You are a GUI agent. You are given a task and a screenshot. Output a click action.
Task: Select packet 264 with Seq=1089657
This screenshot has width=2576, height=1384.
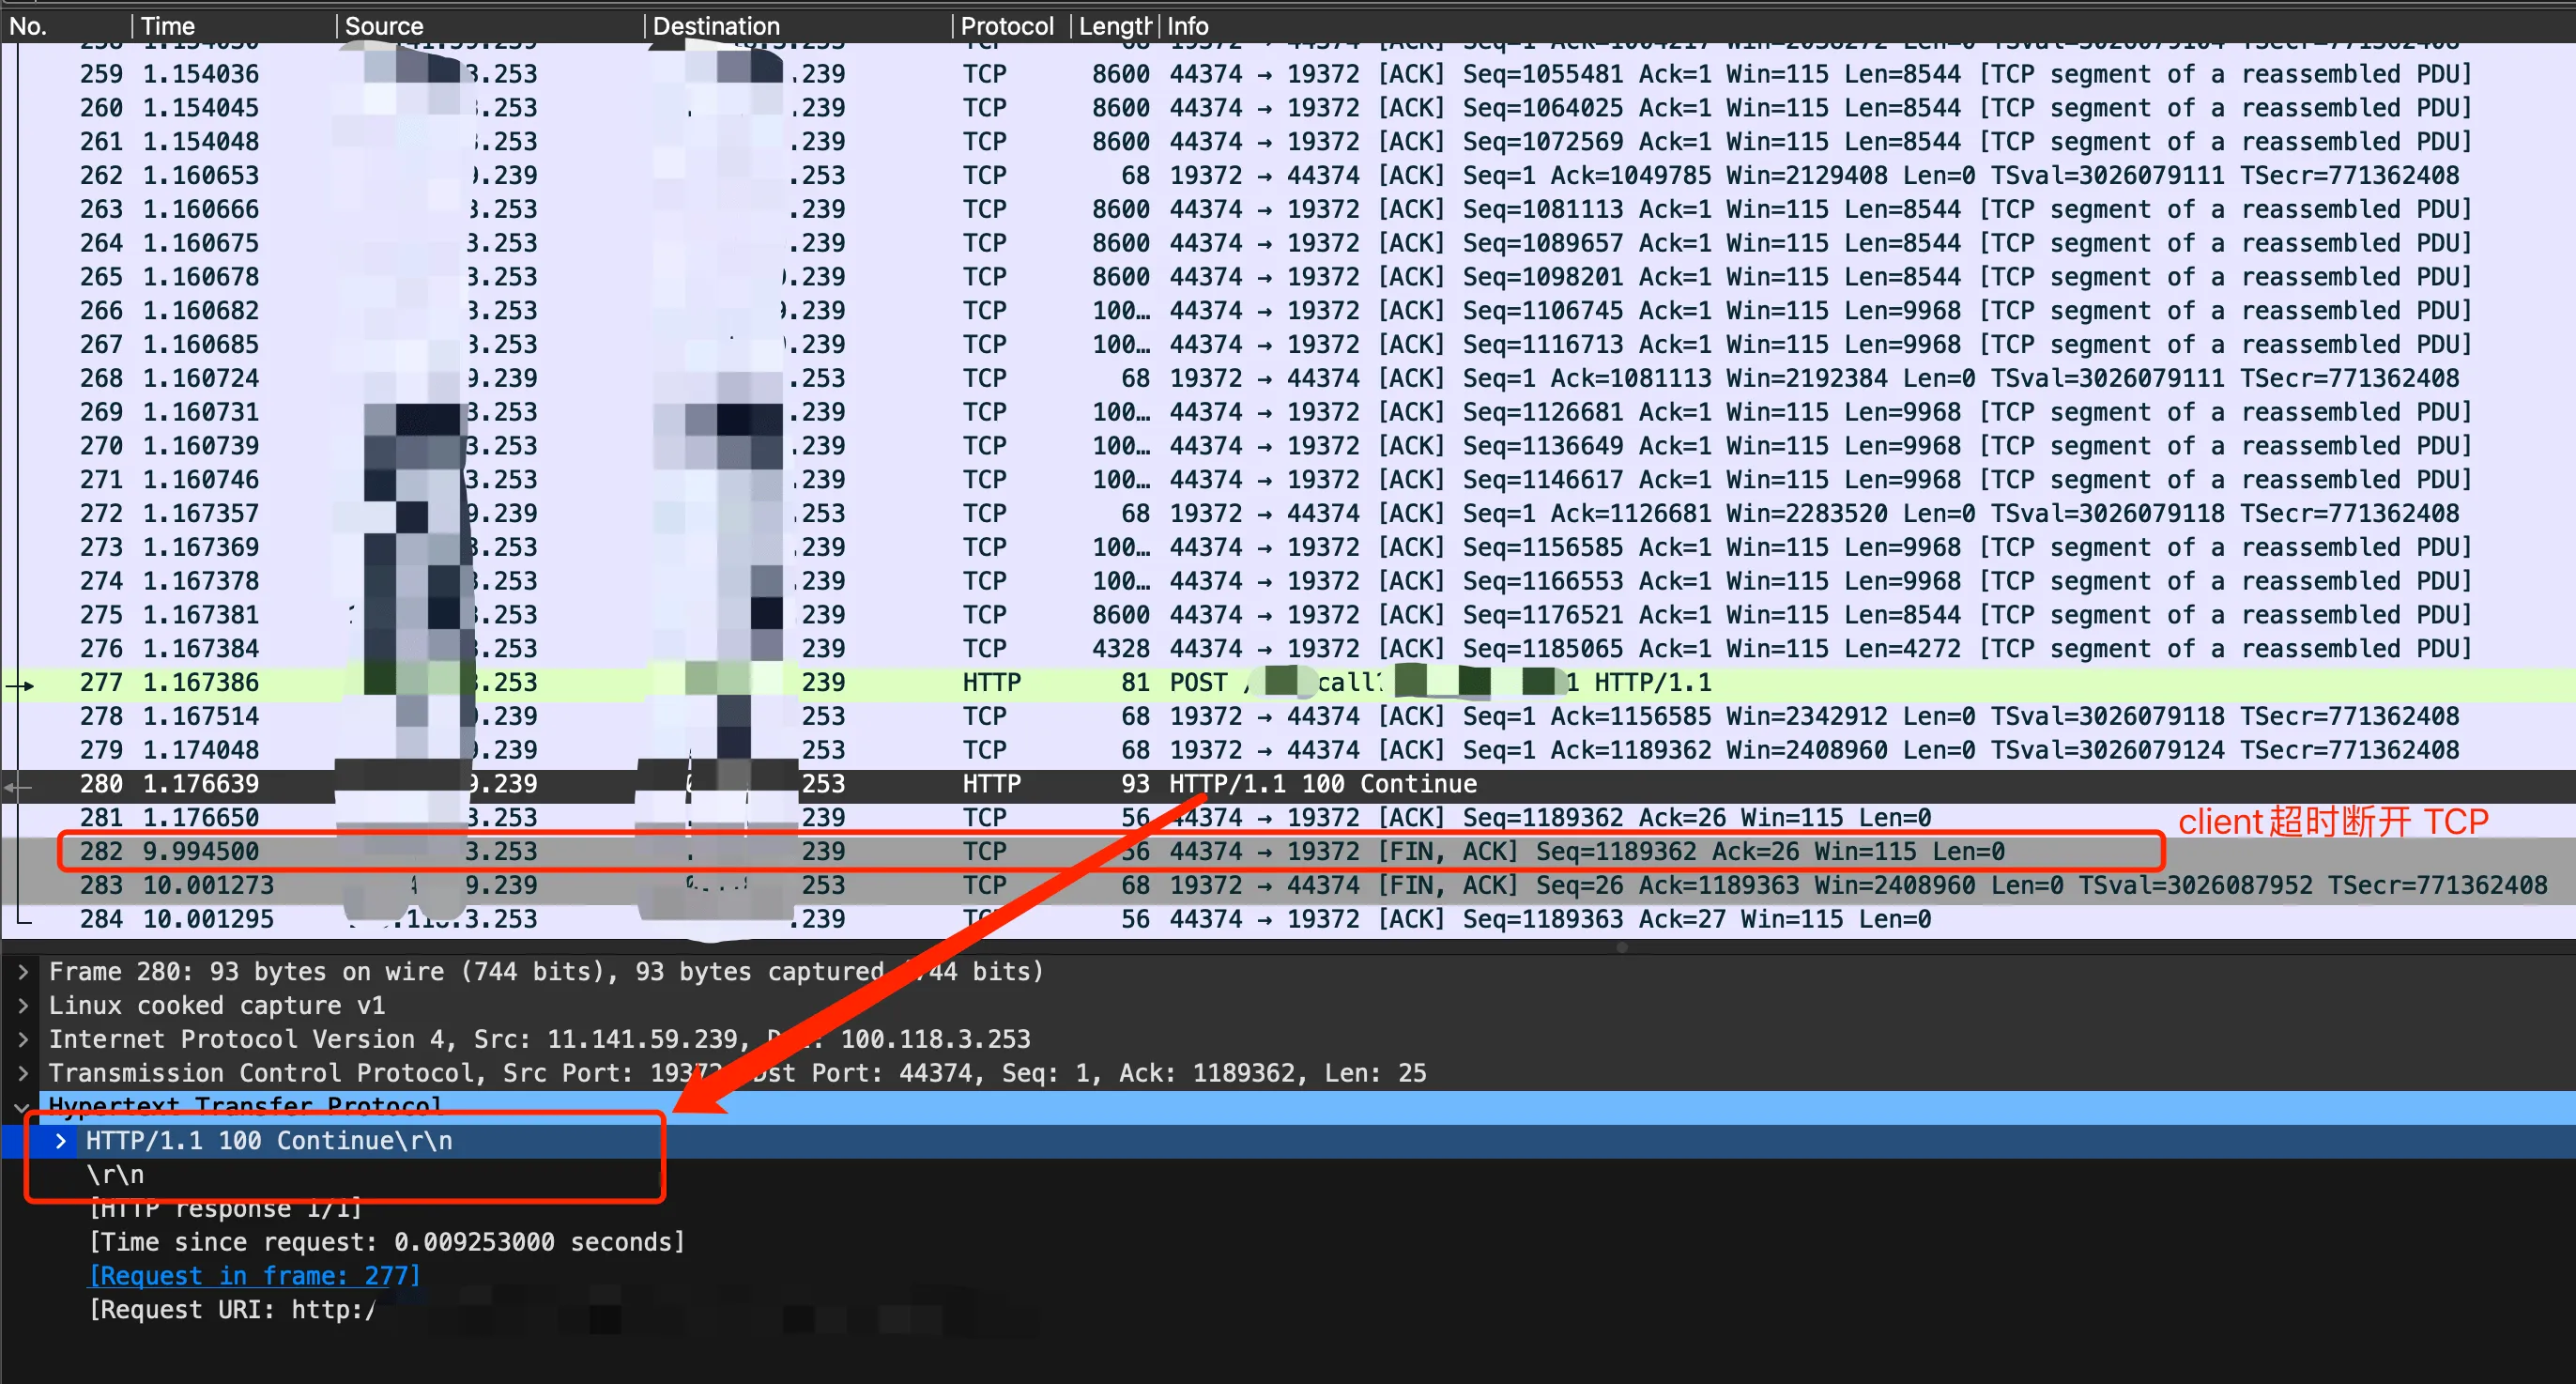pyautogui.click(x=1288, y=243)
